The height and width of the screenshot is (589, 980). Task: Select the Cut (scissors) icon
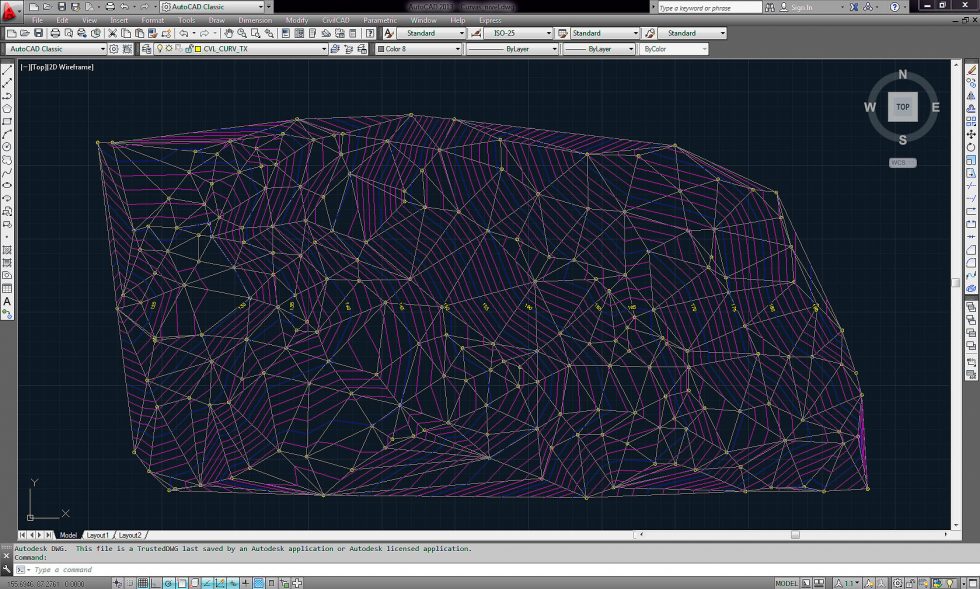[x=114, y=33]
